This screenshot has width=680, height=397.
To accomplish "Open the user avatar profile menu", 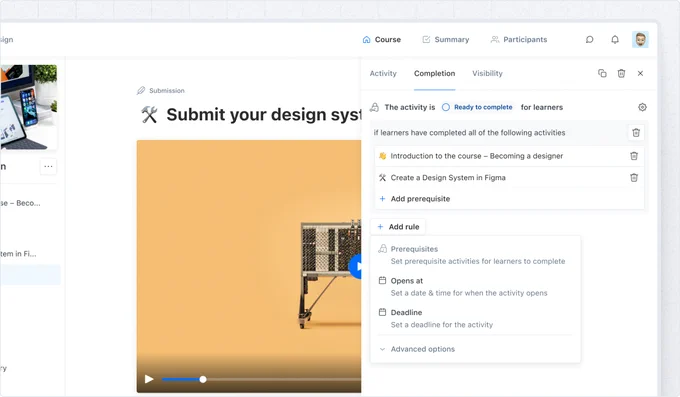I will coord(640,39).
